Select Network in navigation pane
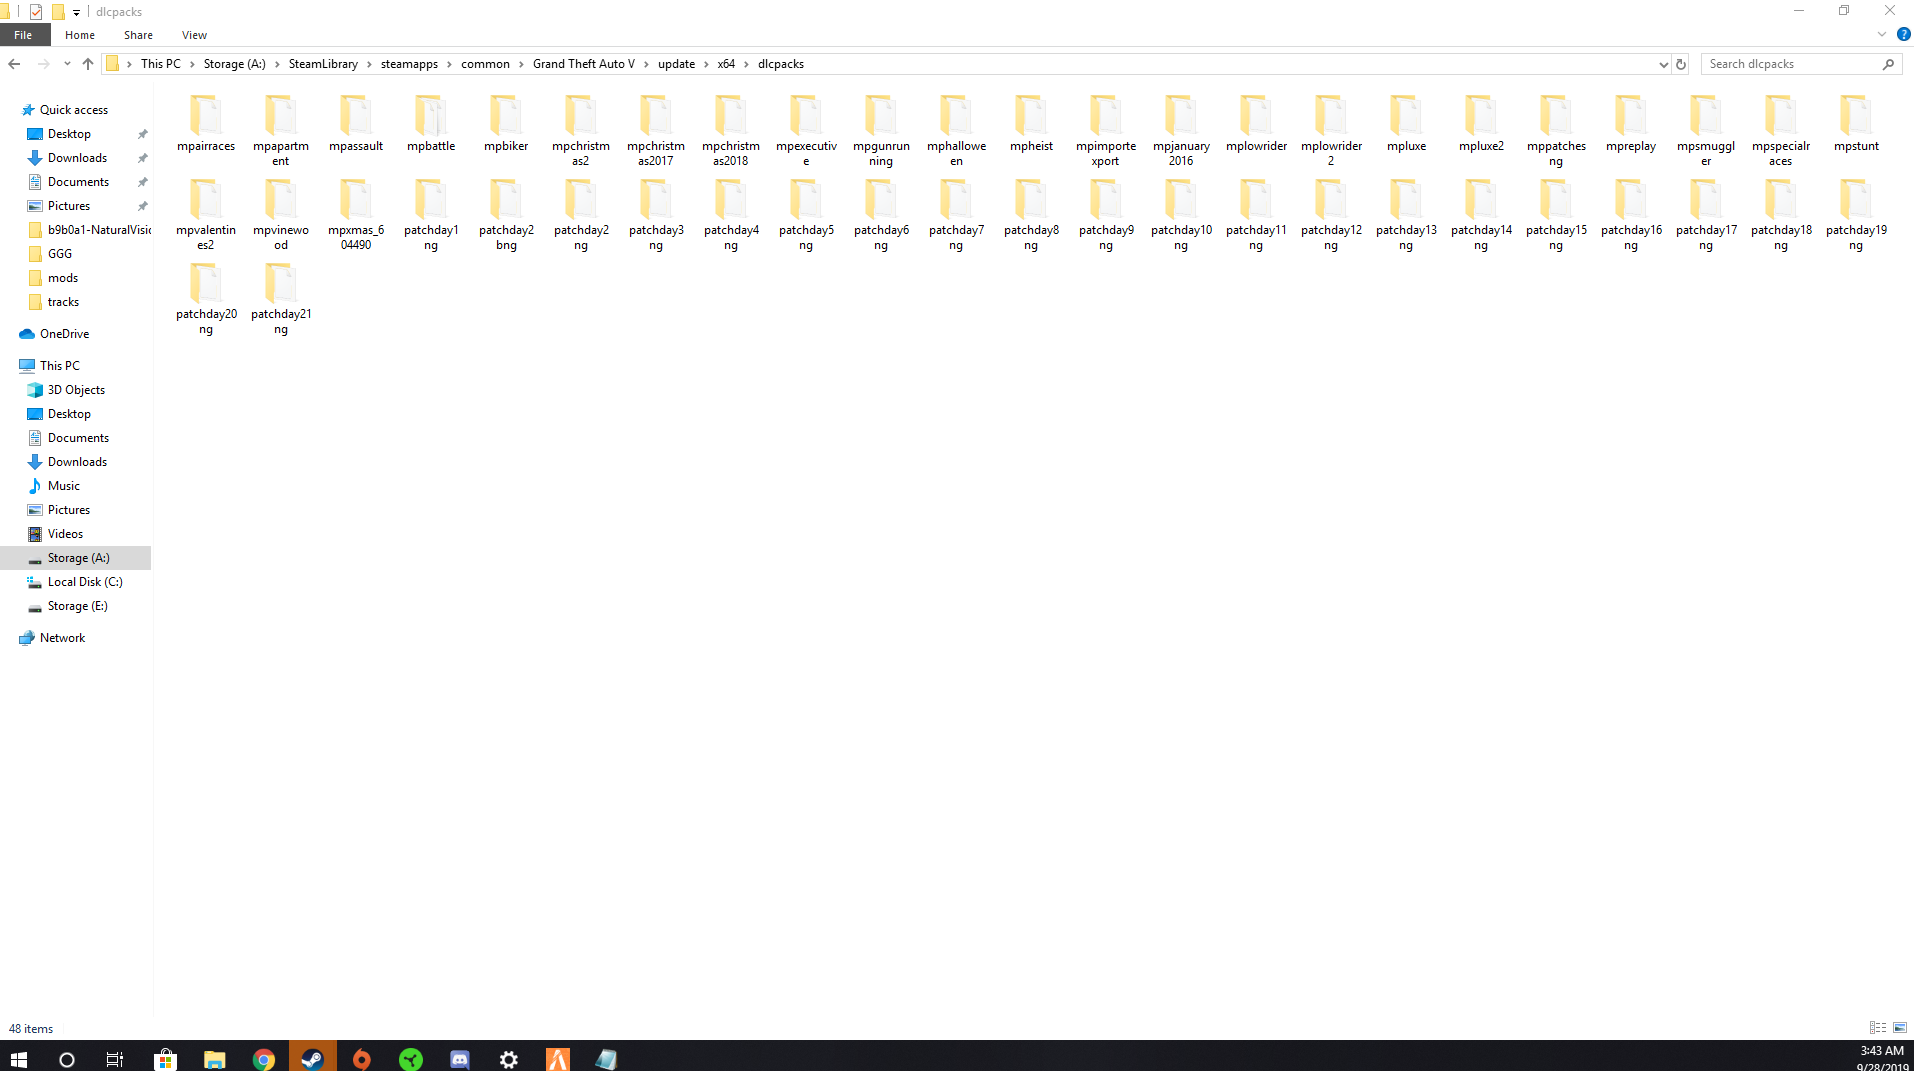Viewport: 1914px width, 1071px height. [x=62, y=638]
